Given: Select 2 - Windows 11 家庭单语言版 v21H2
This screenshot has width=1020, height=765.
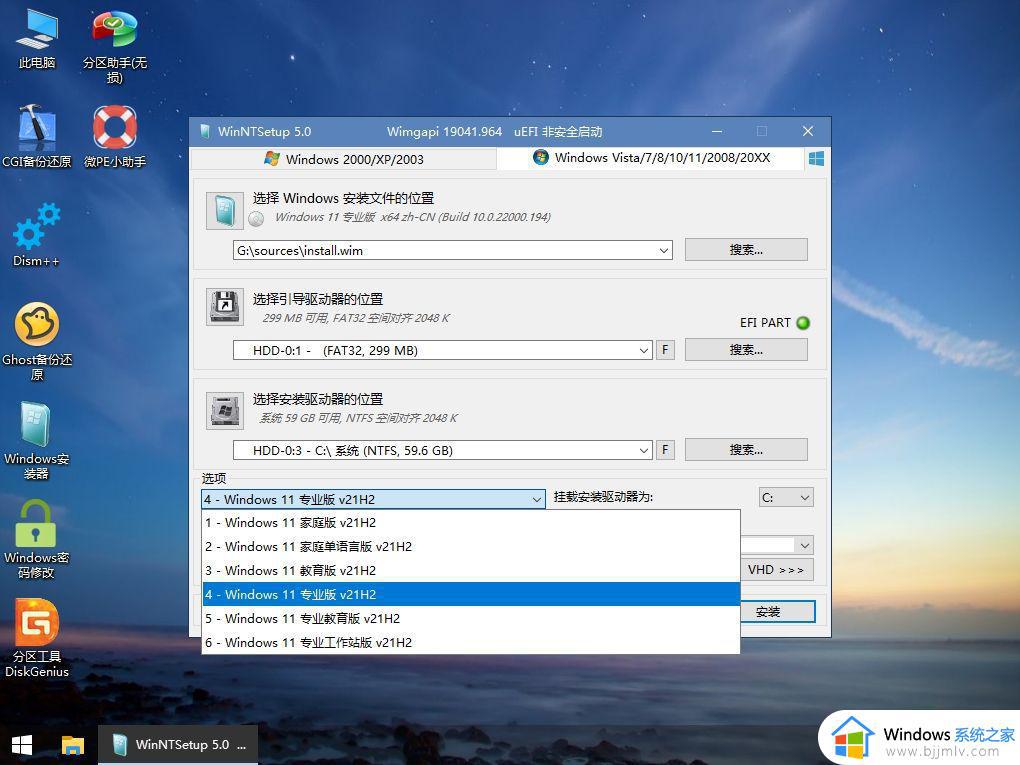Looking at the screenshot, I should [471, 546].
